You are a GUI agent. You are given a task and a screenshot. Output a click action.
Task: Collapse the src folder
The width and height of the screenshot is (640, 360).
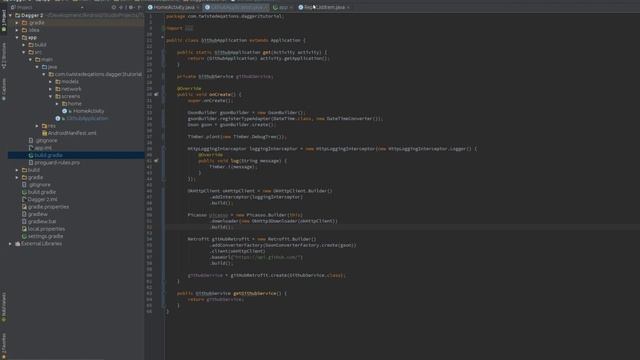coord(24,52)
